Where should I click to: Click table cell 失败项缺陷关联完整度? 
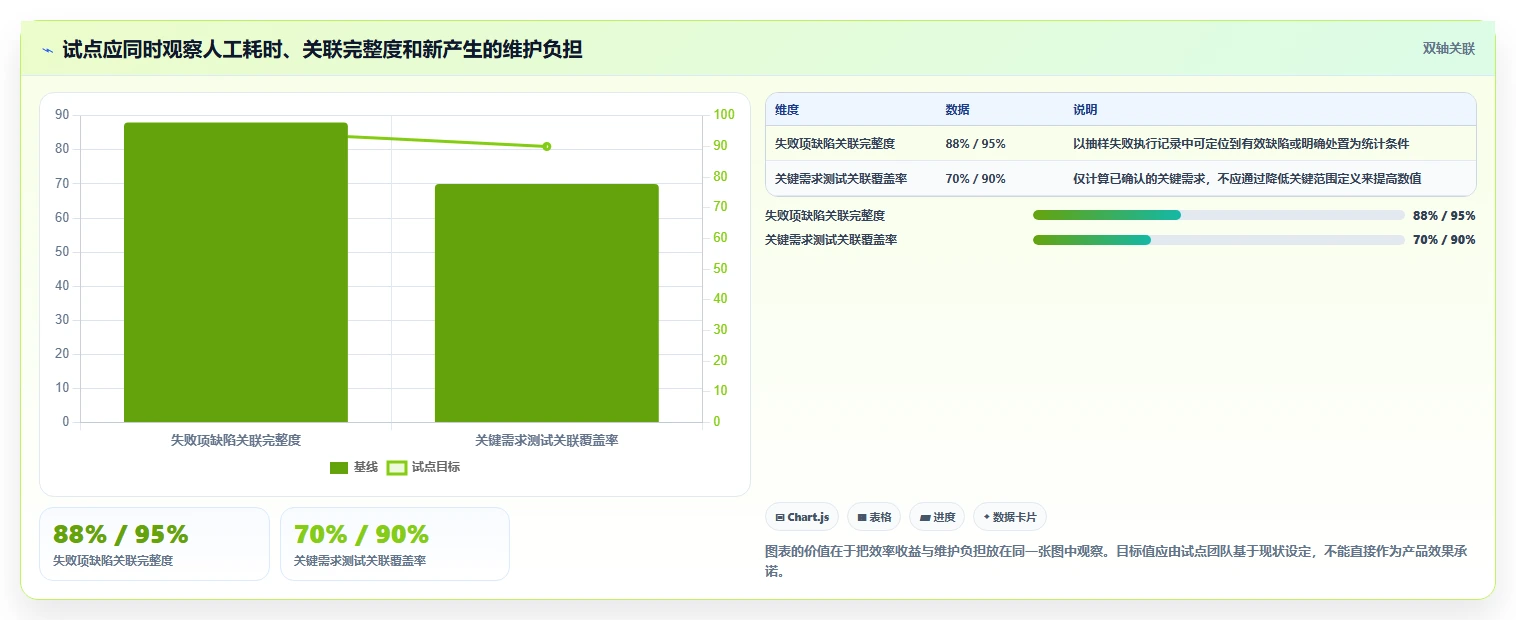(x=835, y=144)
